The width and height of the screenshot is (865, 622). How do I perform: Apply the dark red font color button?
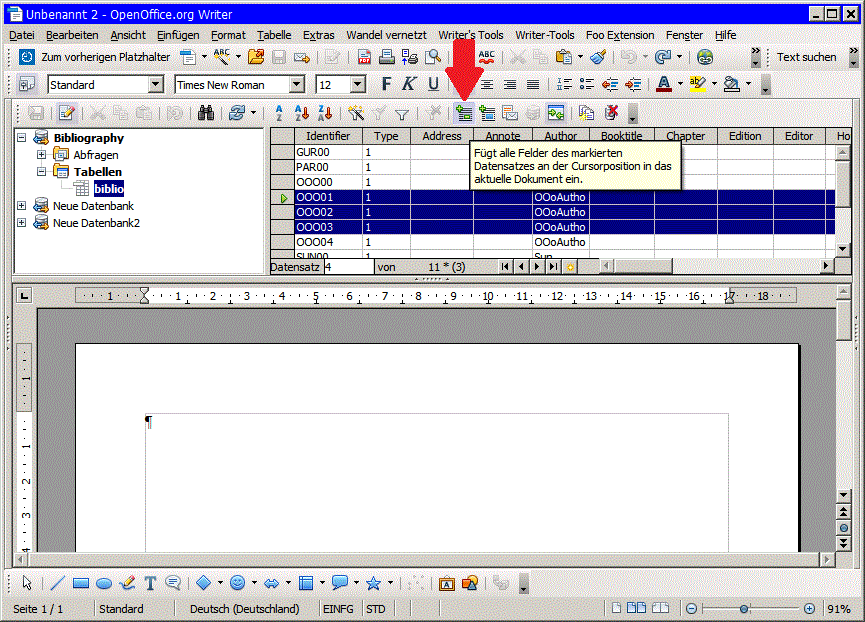tap(664, 84)
